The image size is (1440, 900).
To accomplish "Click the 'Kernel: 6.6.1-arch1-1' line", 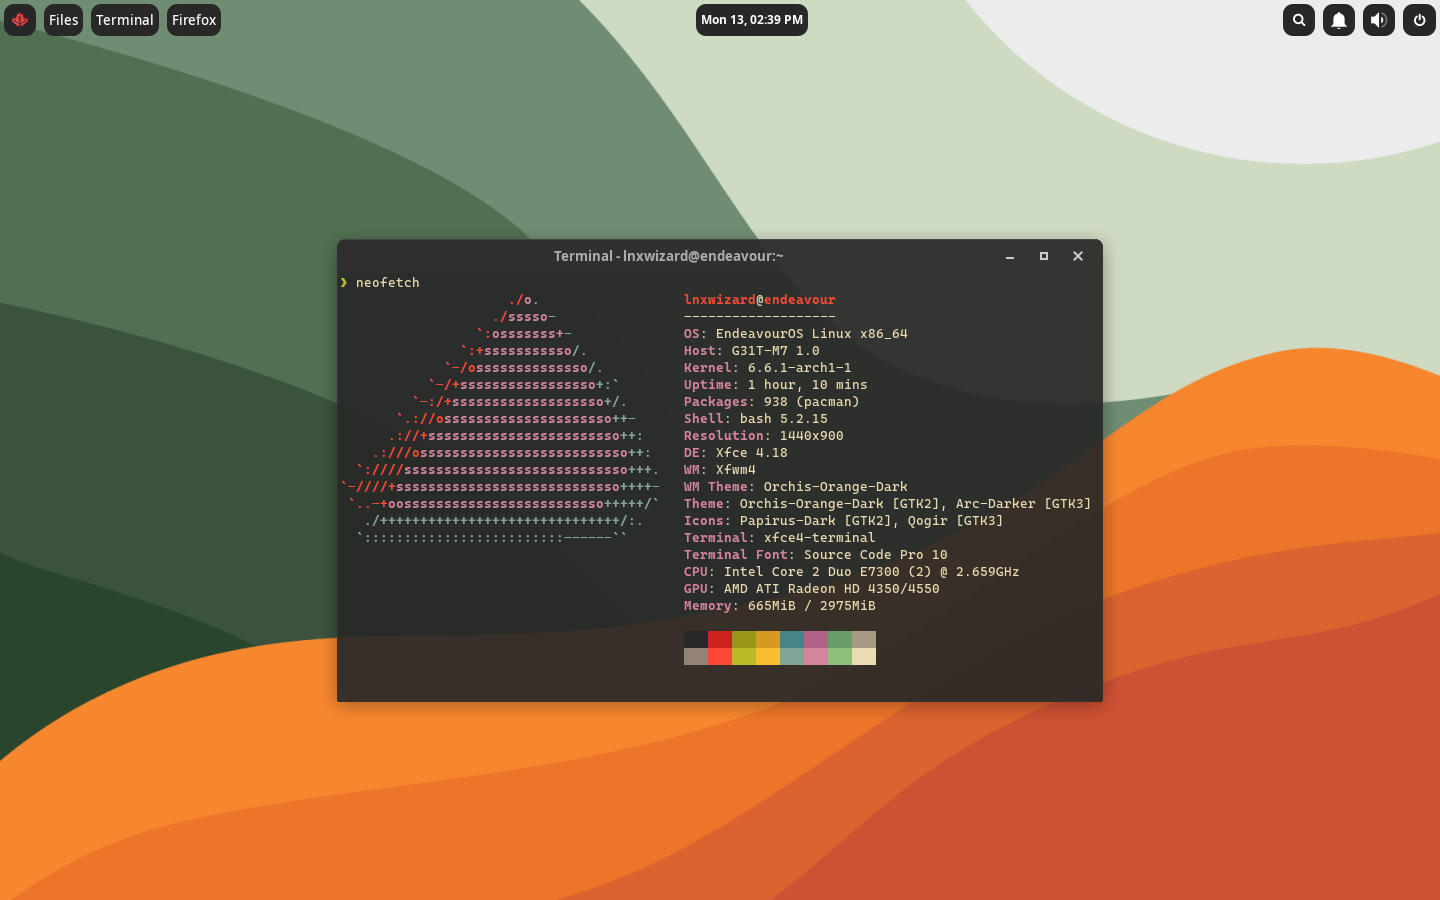I will point(768,368).
